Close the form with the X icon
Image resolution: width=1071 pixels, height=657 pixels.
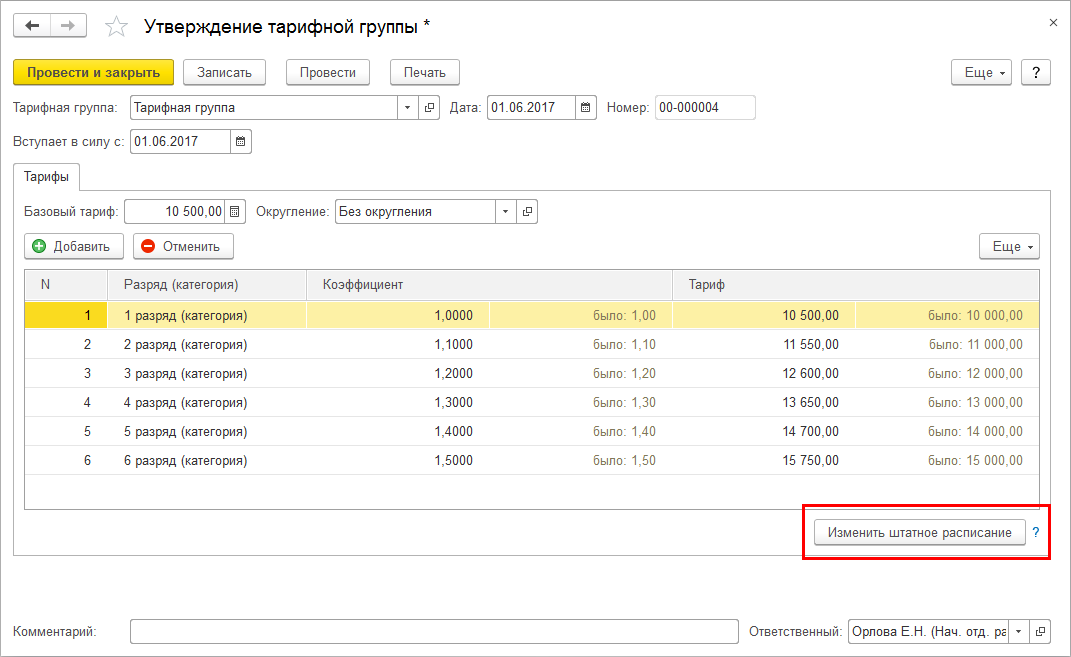click(x=1053, y=23)
